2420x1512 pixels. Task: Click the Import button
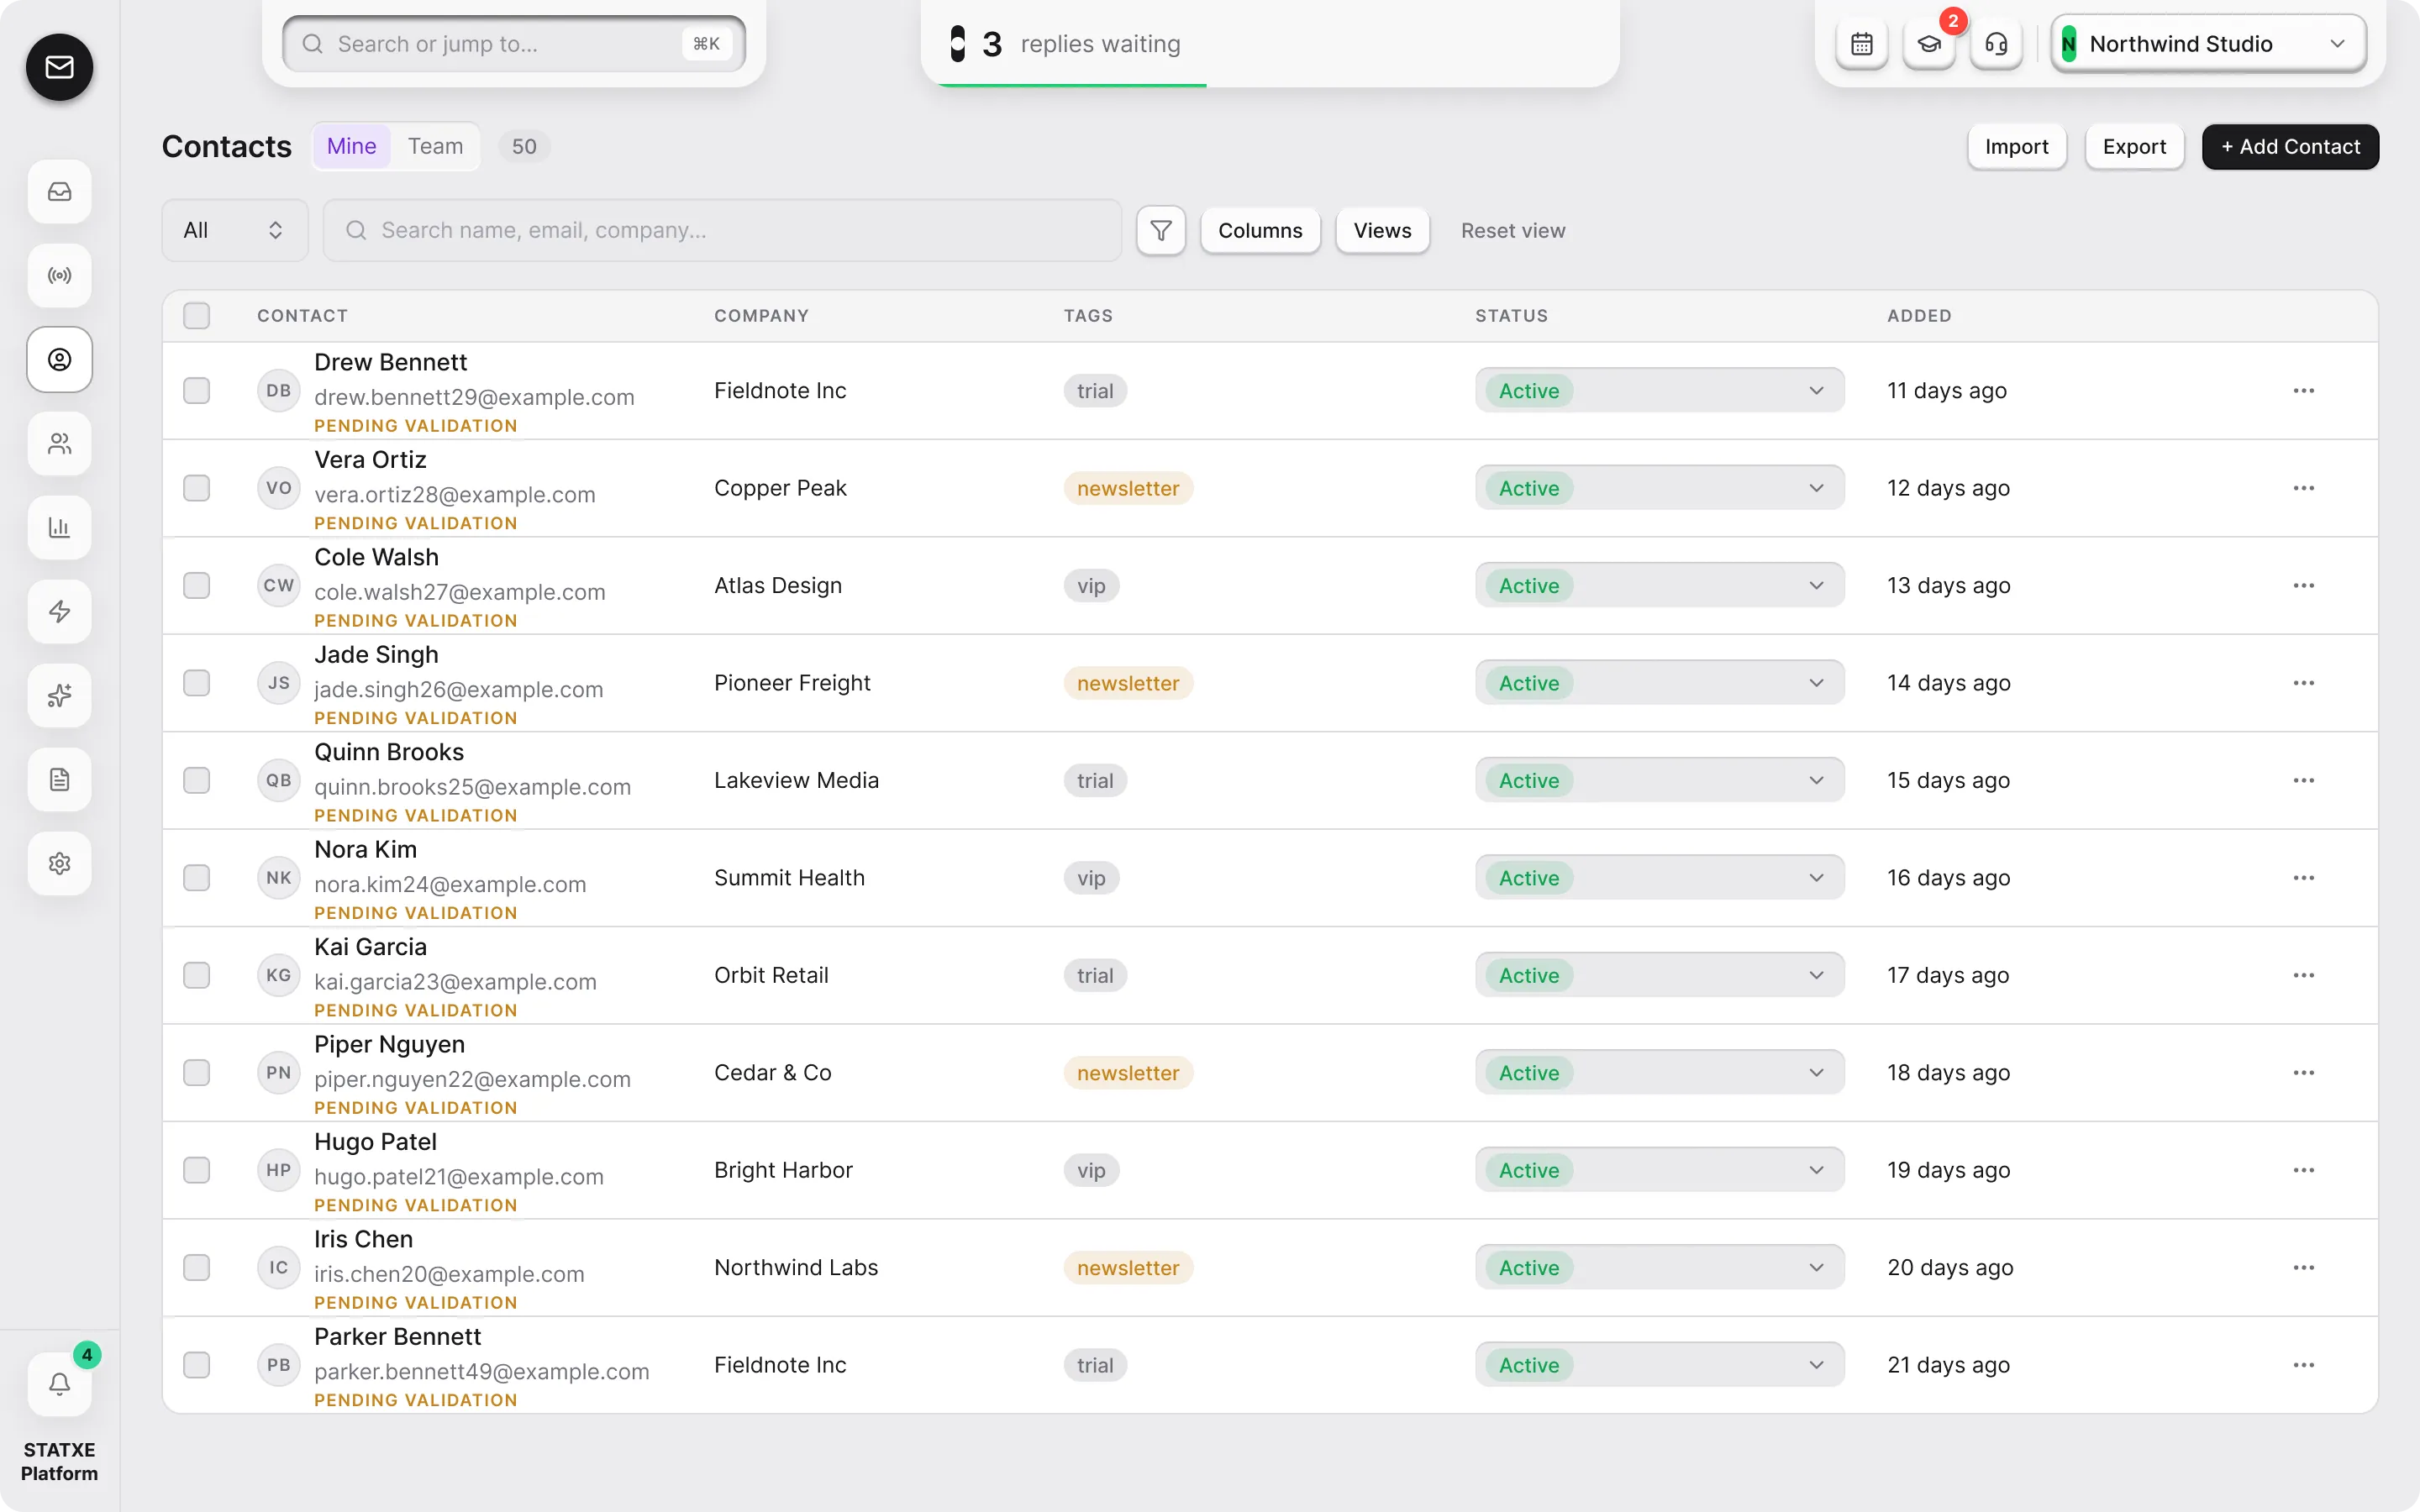[2016, 147]
